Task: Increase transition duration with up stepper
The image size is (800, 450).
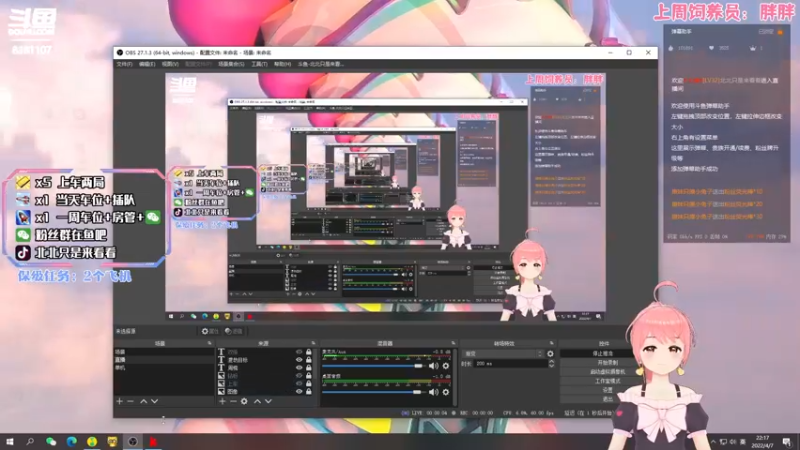Action: point(552,361)
